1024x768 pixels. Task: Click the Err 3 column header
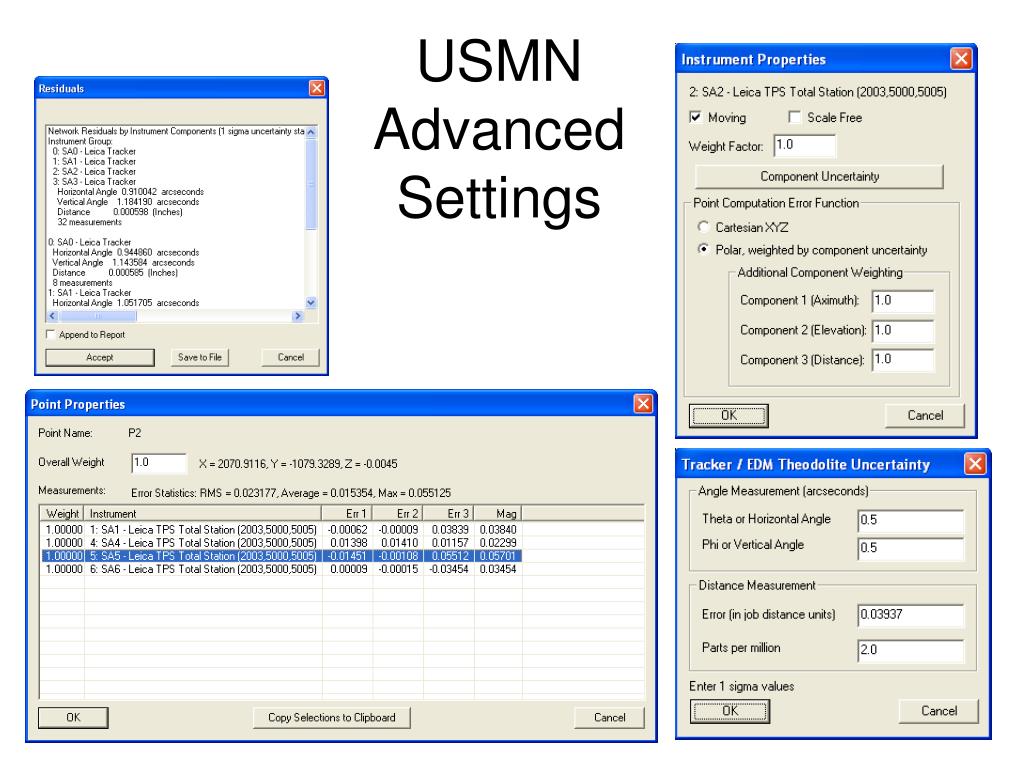click(x=448, y=513)
